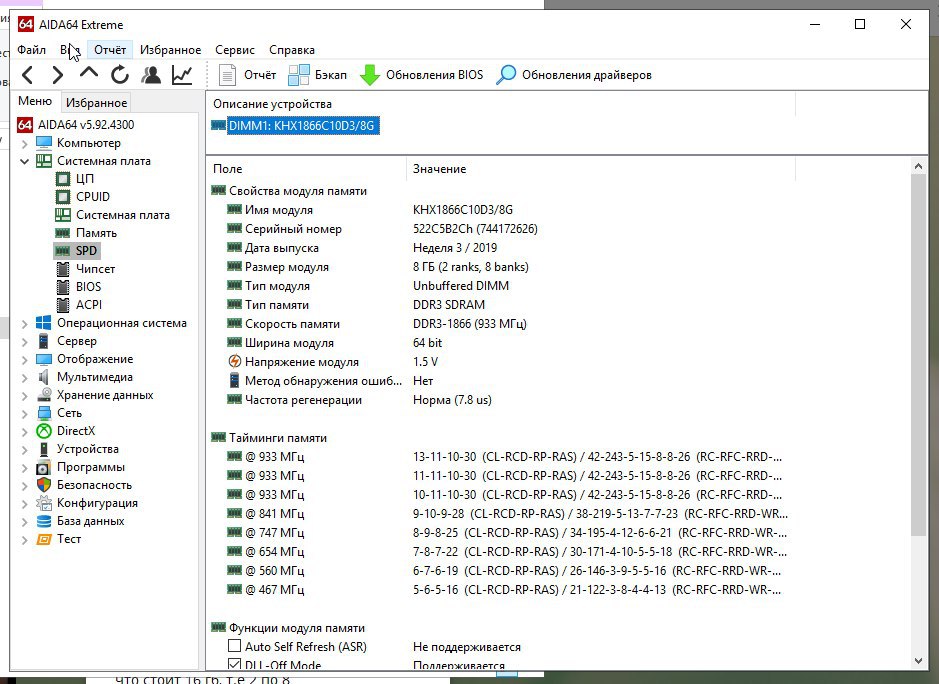Viewport: 939px width, 684px height.
Task: Click the Компьютер monitor icon
Action: pyautogui.click(x=44, y=143)
